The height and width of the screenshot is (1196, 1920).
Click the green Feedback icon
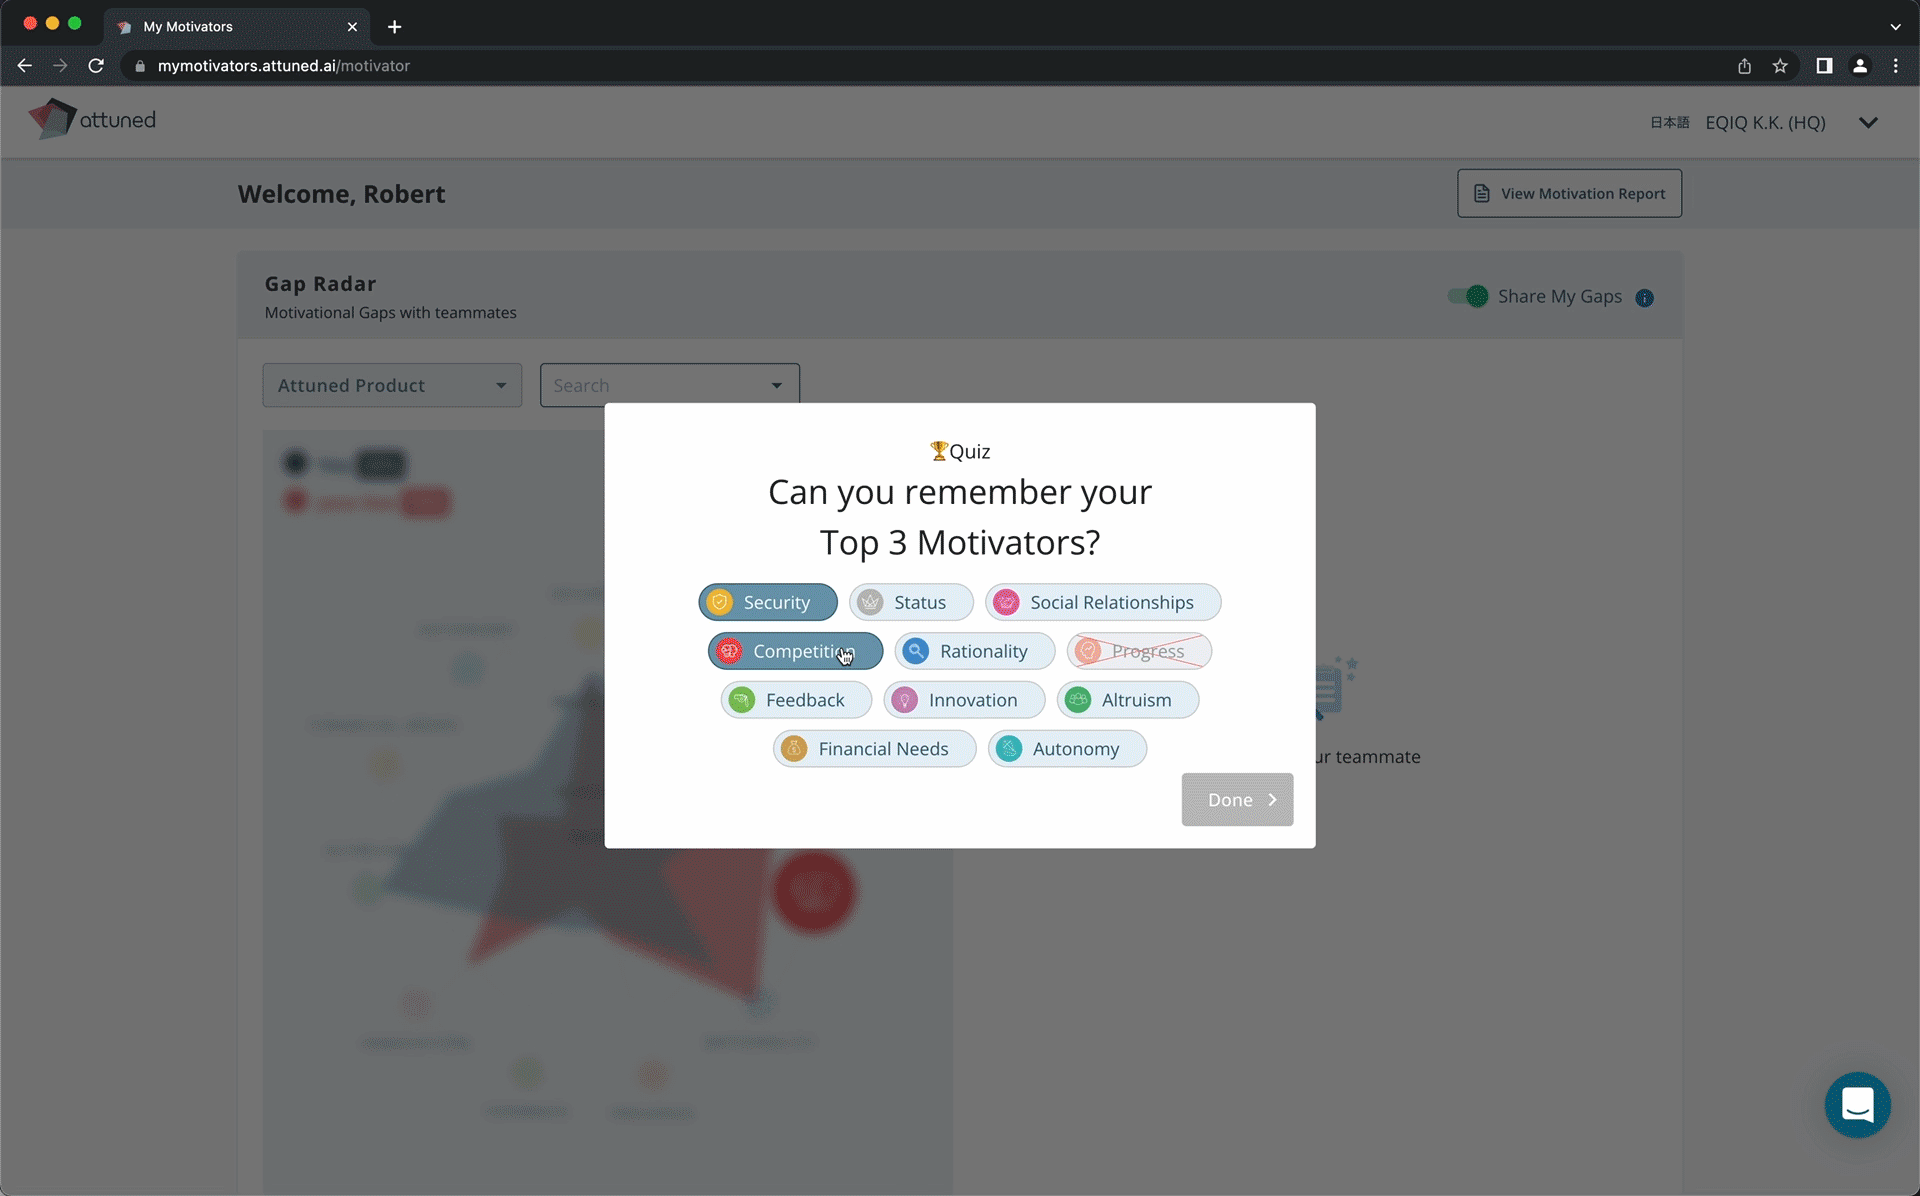[742, 700]
